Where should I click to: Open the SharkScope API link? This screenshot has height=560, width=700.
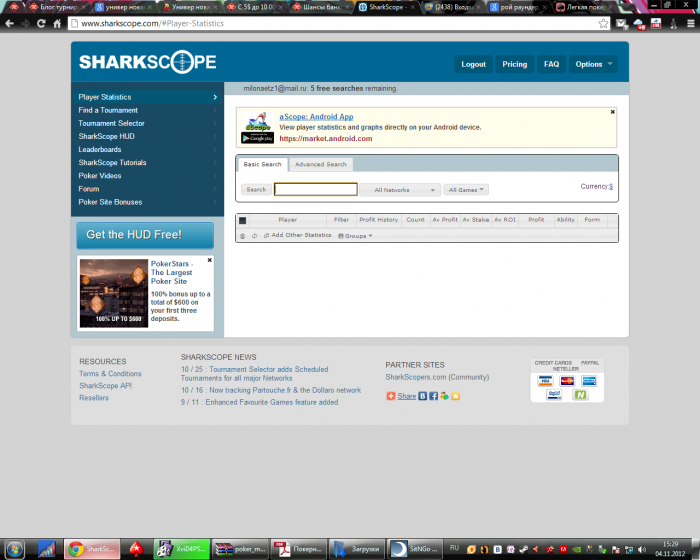(105, 386)
